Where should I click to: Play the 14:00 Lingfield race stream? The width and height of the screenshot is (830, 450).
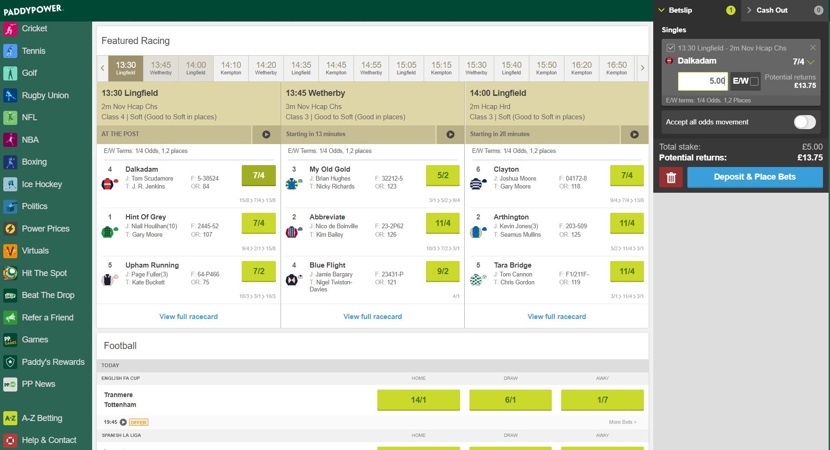[634, 134]
